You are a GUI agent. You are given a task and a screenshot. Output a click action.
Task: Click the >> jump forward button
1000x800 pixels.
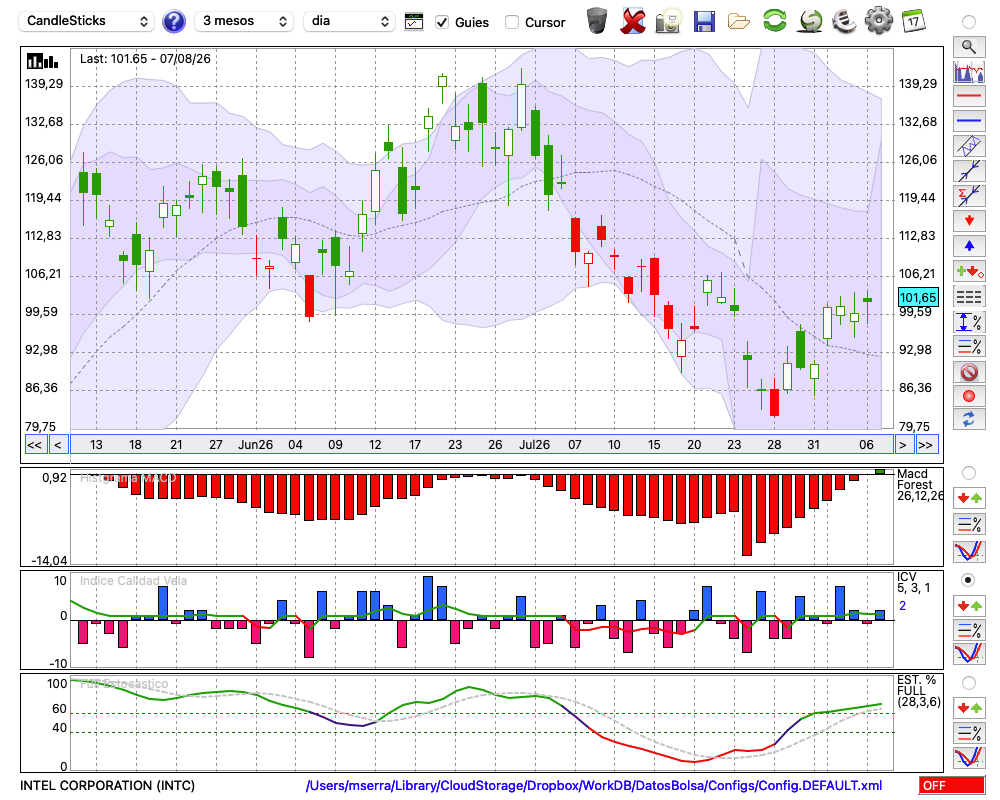pos(925,445)
